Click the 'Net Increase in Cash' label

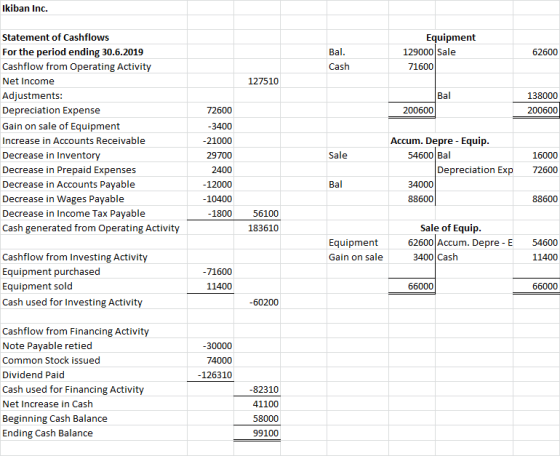tap(48, 404)
